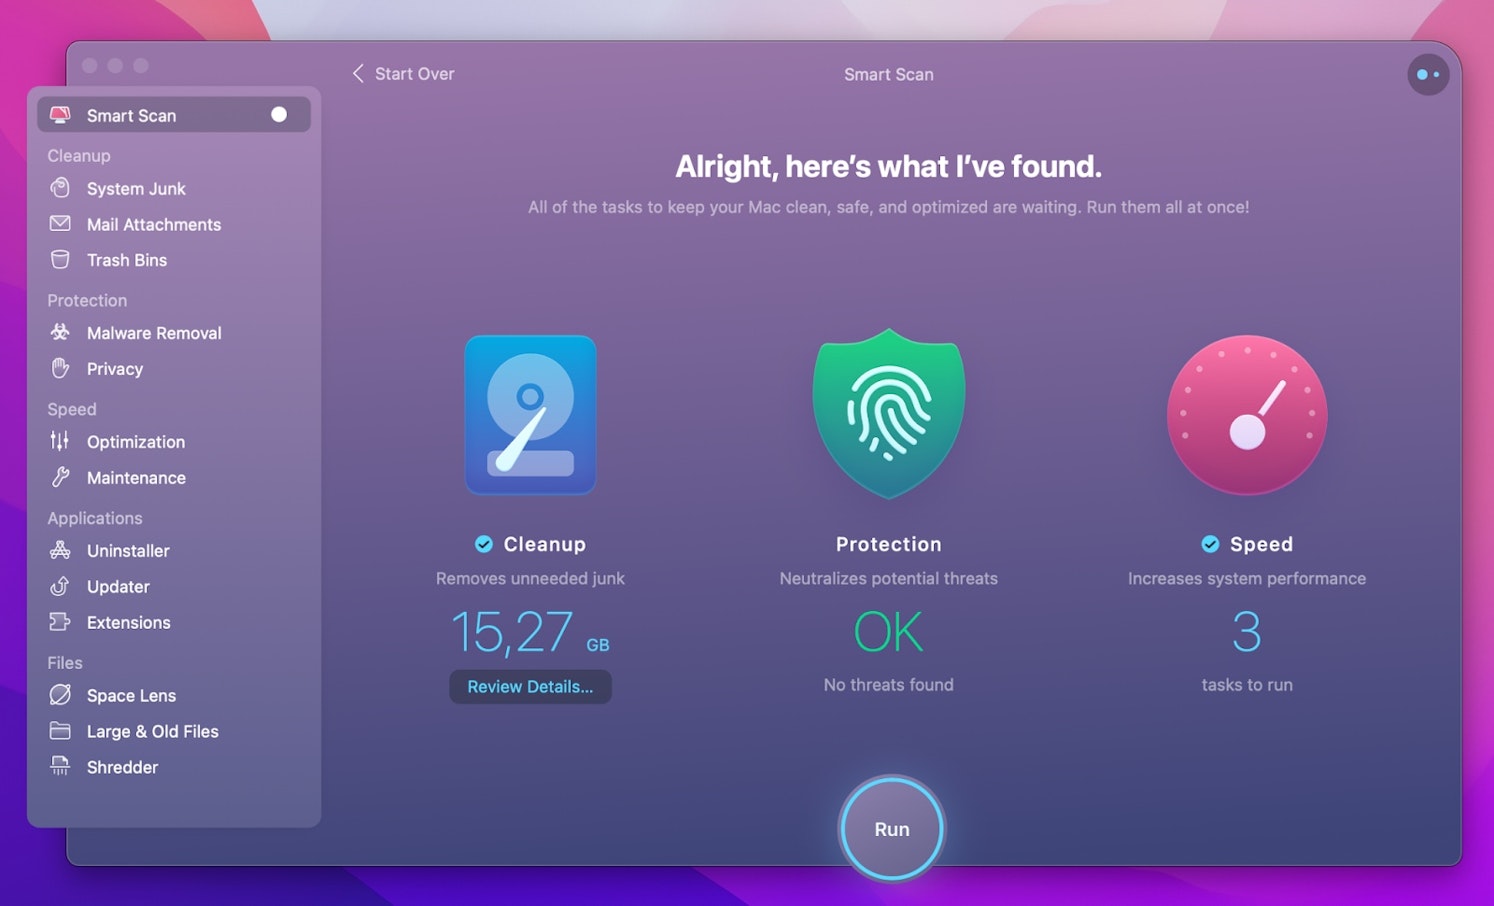This screenshot has width=1494, height=906.
Task: Click the Privacy hand icon
Action: [x=60, y=368]
